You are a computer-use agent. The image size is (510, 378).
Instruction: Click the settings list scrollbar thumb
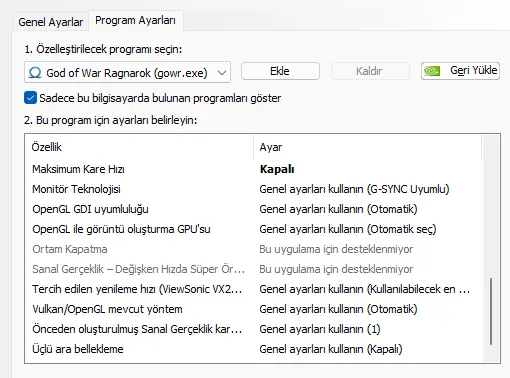point(491,311)
